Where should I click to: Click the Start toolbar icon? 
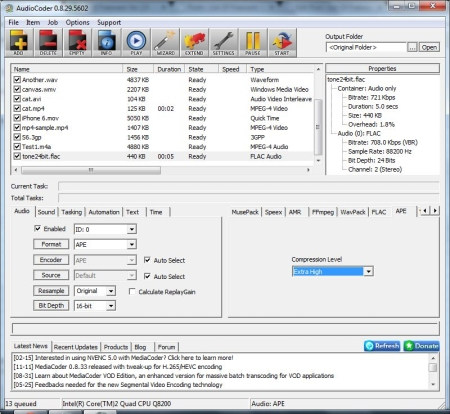point(282,43)
